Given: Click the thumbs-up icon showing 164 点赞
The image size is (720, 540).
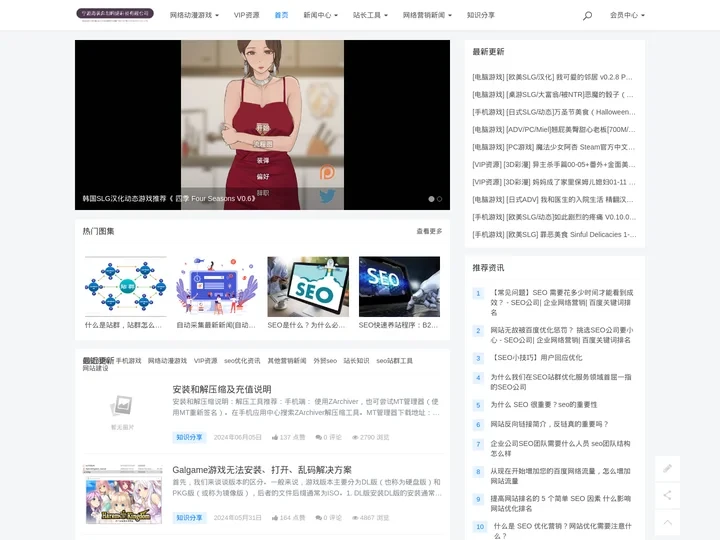Looking at the screenshot, I should coord(275,518).
